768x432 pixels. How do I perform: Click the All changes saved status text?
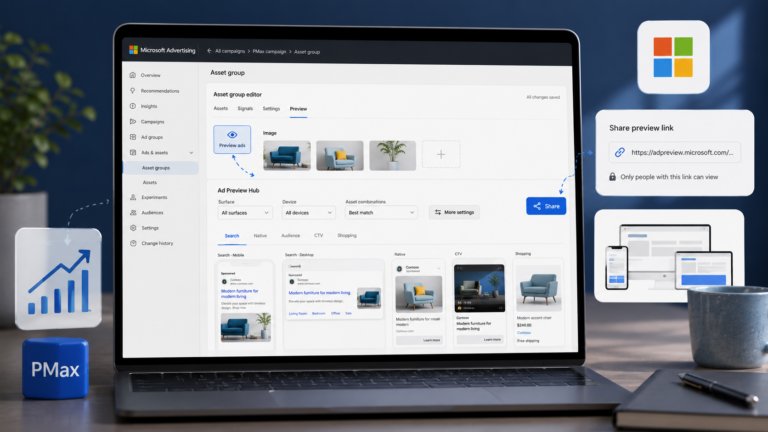(x=543, y=97)
